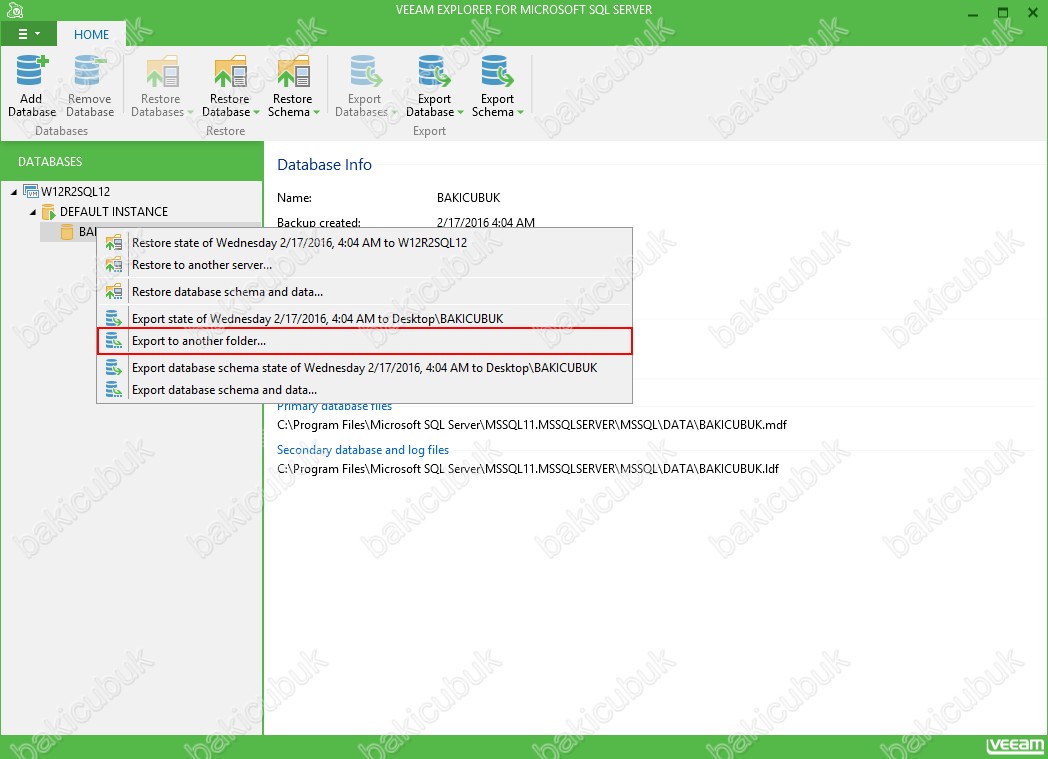Screen dimensions: 1048x759
Task: Click the Database Info heading
Action: [x=324, y=164]
